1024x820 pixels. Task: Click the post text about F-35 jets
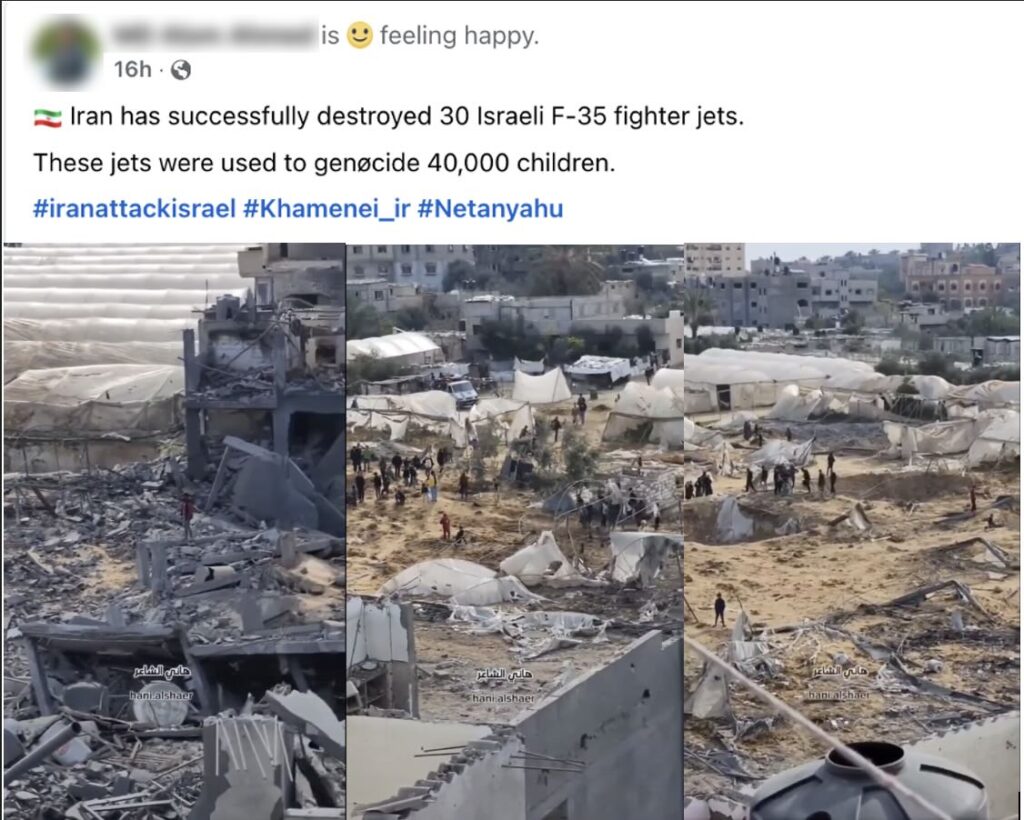pos(406,117)
